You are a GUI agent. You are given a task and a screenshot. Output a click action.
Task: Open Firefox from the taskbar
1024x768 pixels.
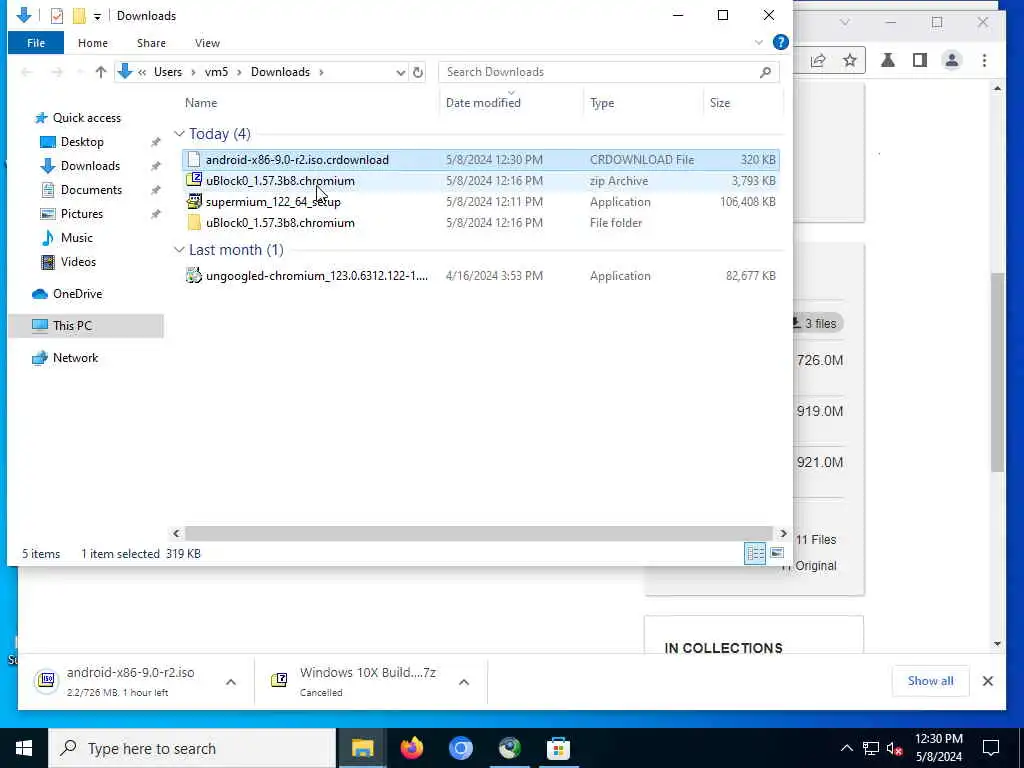[411, 748]
